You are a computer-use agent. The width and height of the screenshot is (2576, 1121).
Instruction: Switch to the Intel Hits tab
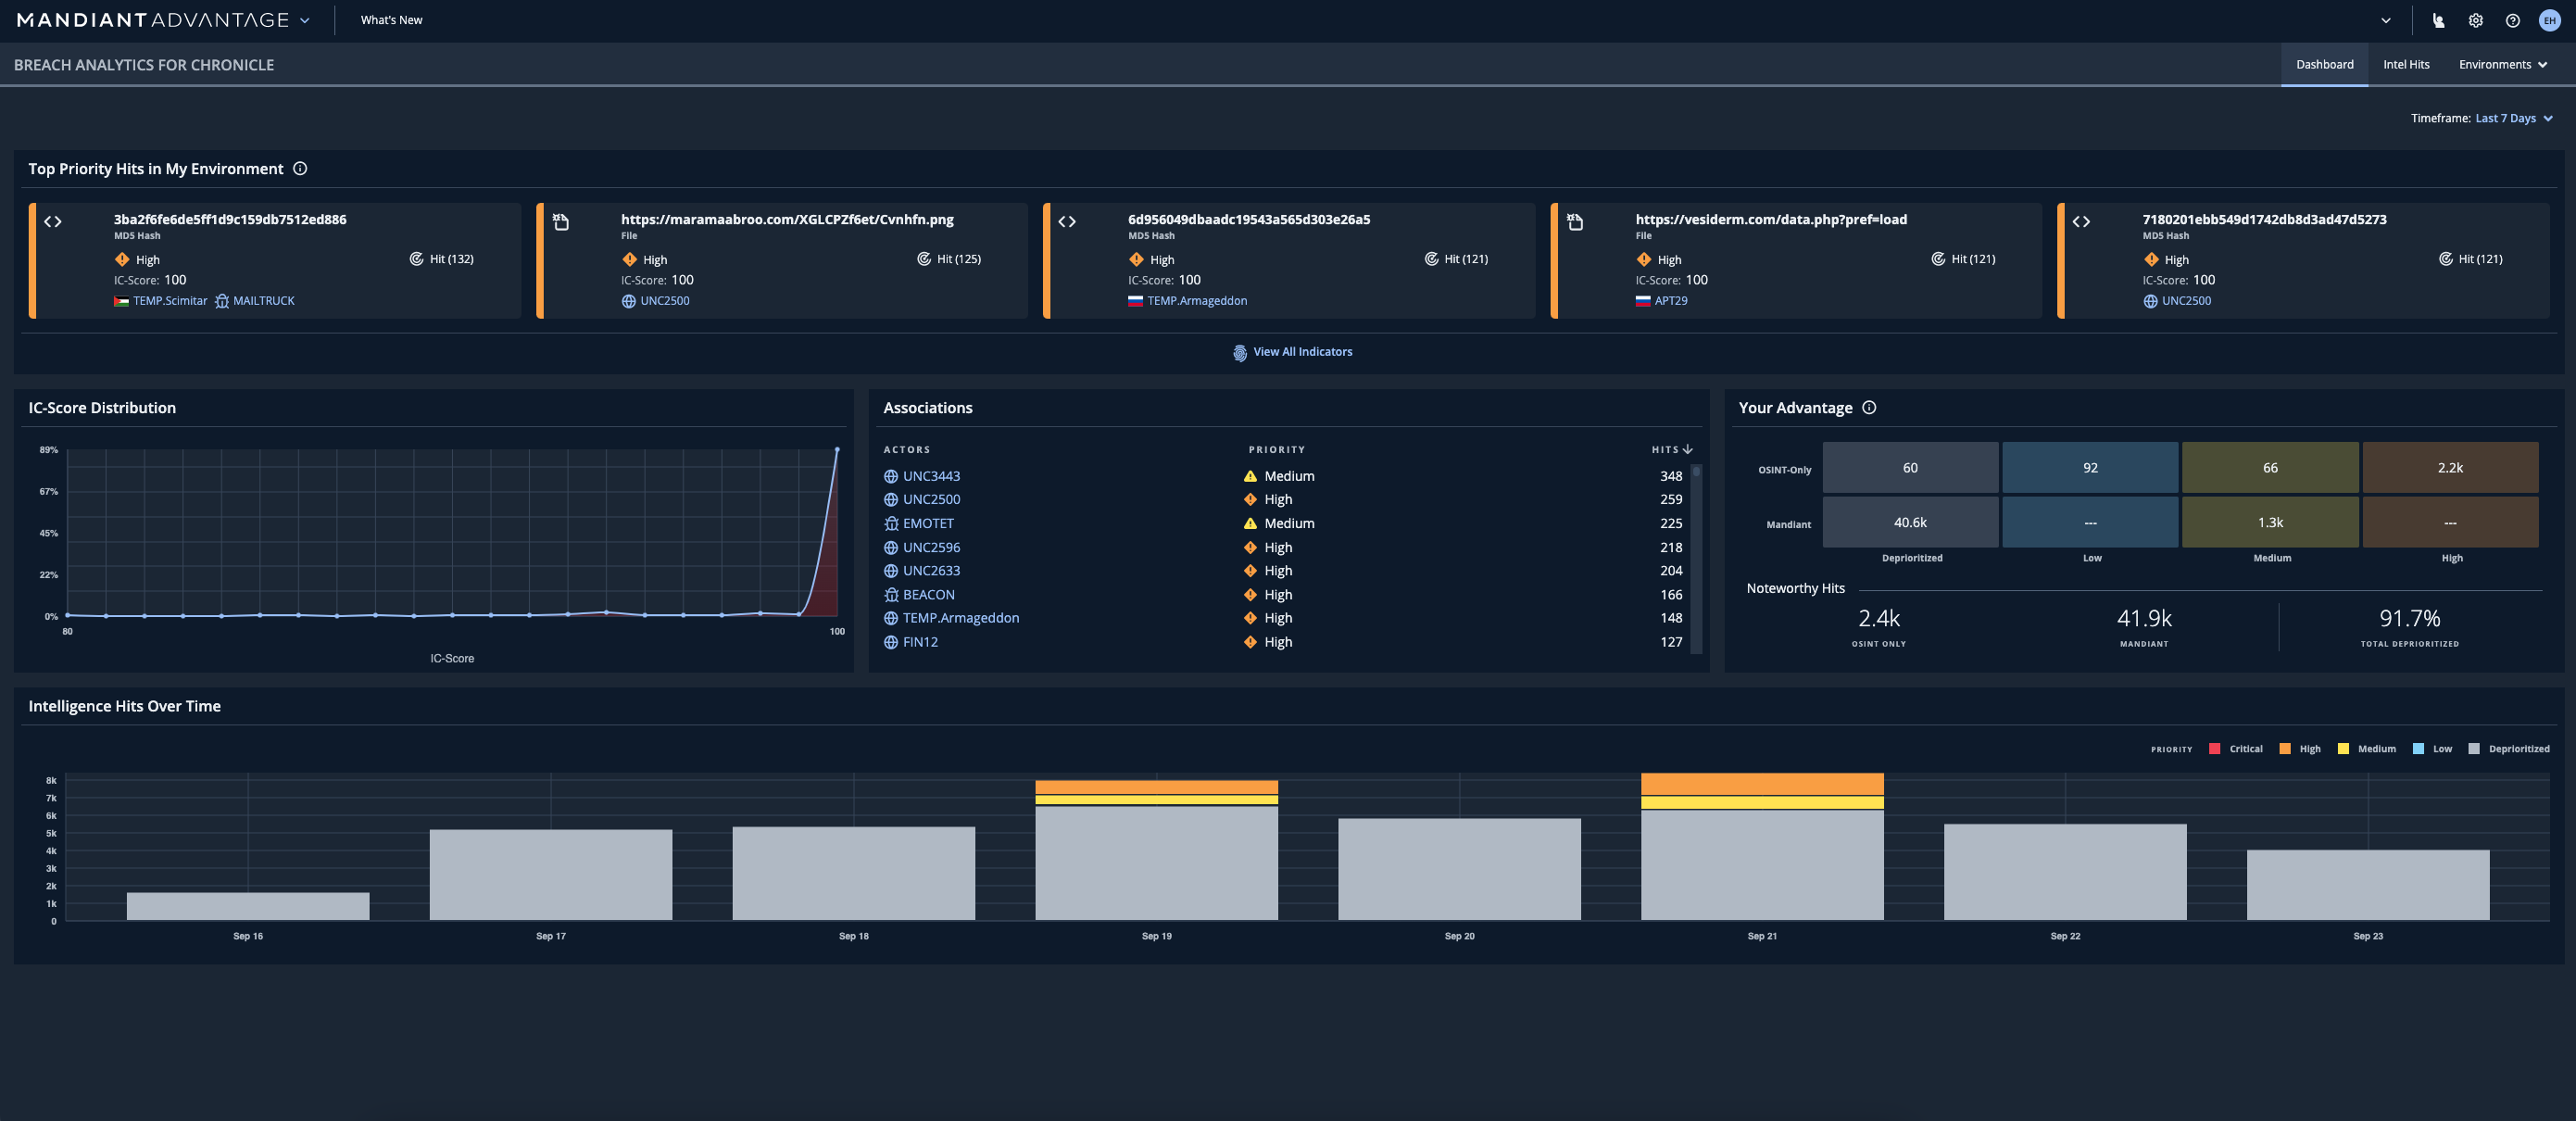(2406, 64)
